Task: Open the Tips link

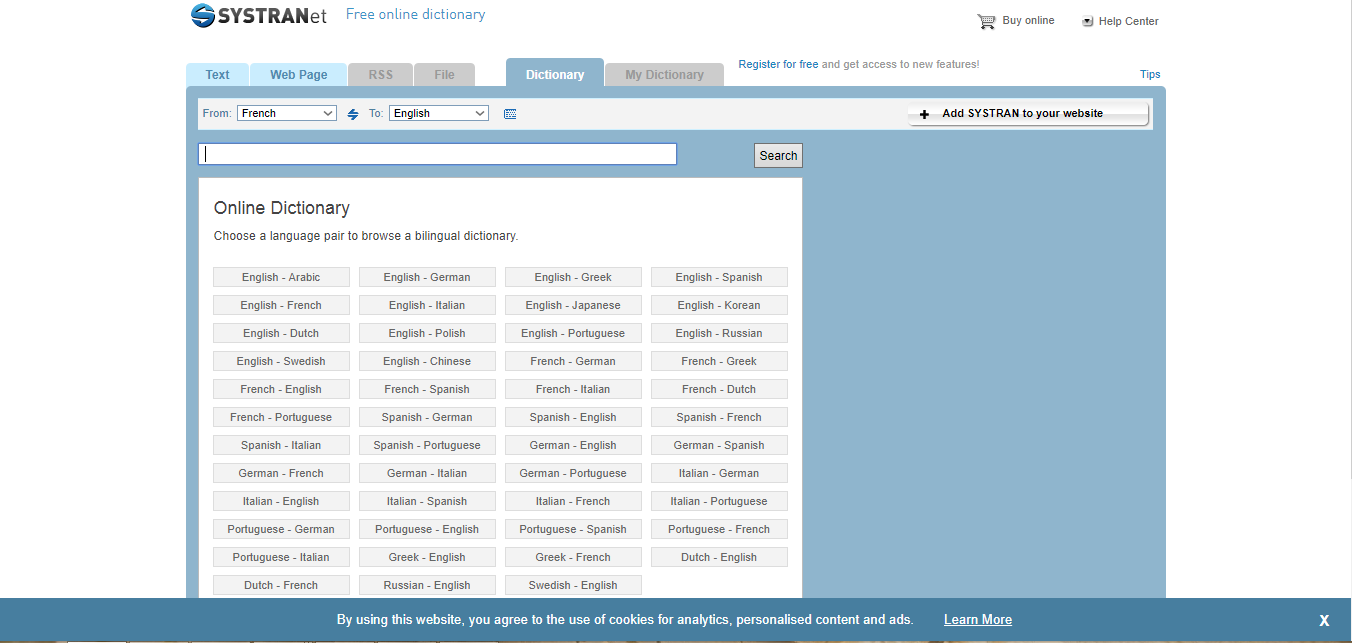Action: 1150,74
